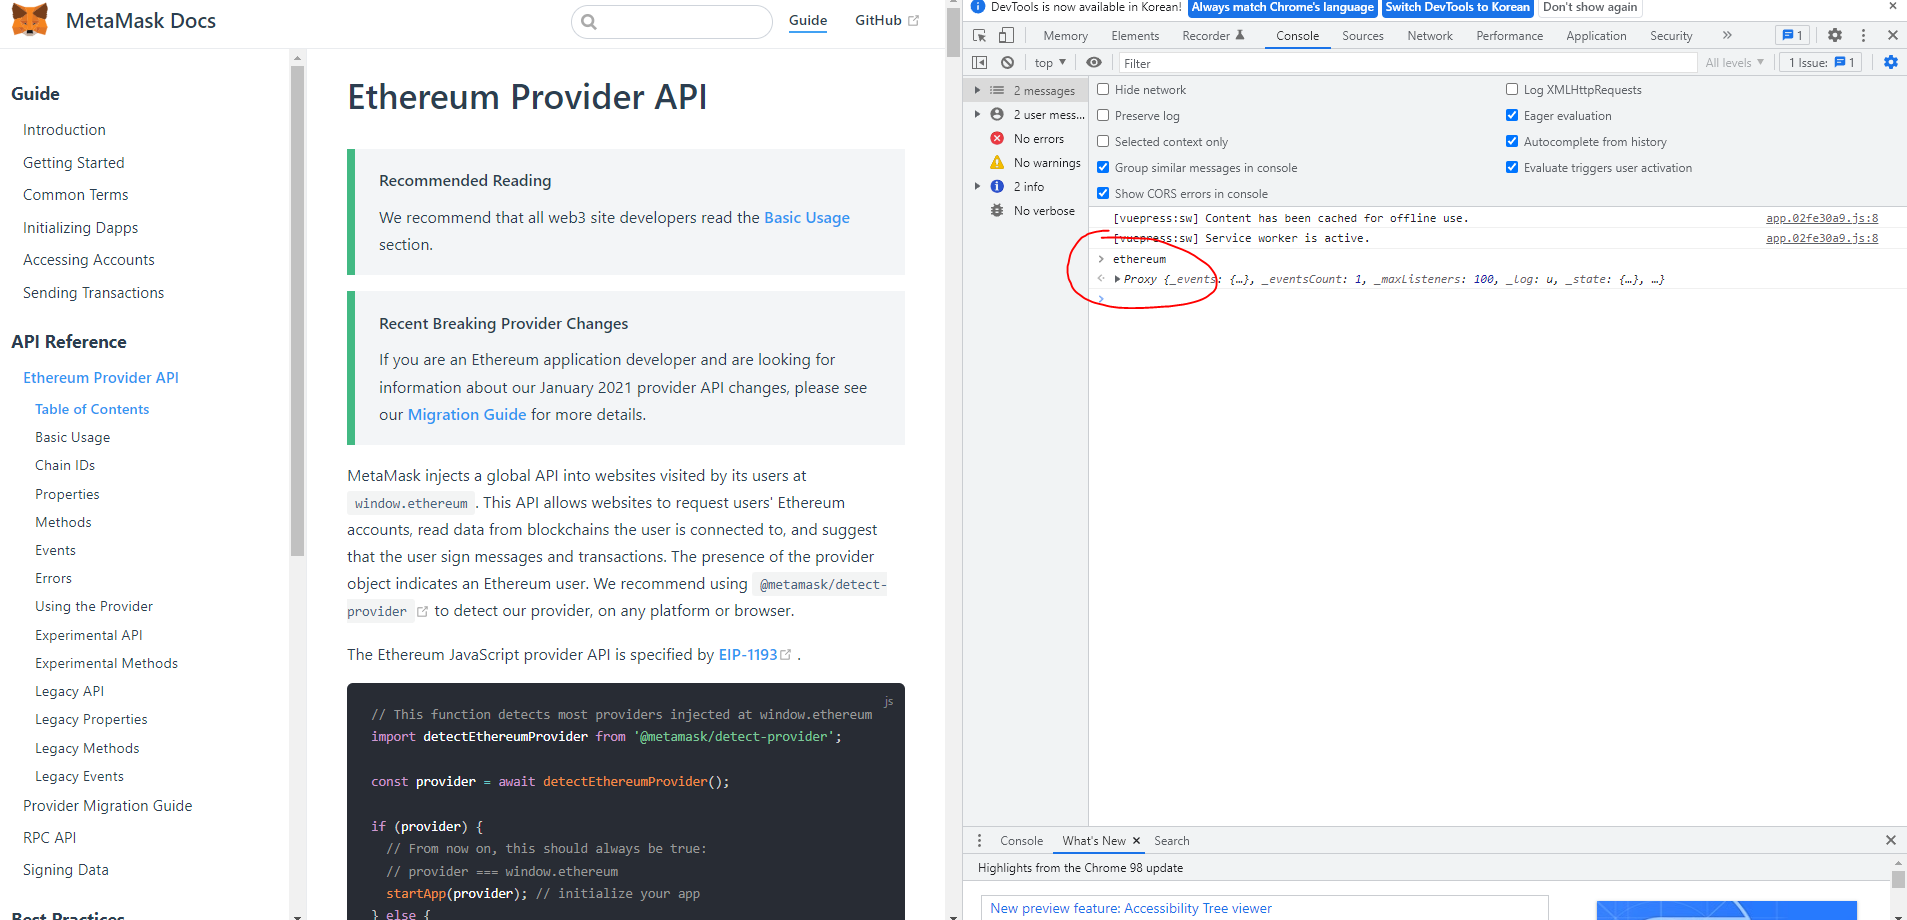Click the MetaMask fox logo

(29, 20)
